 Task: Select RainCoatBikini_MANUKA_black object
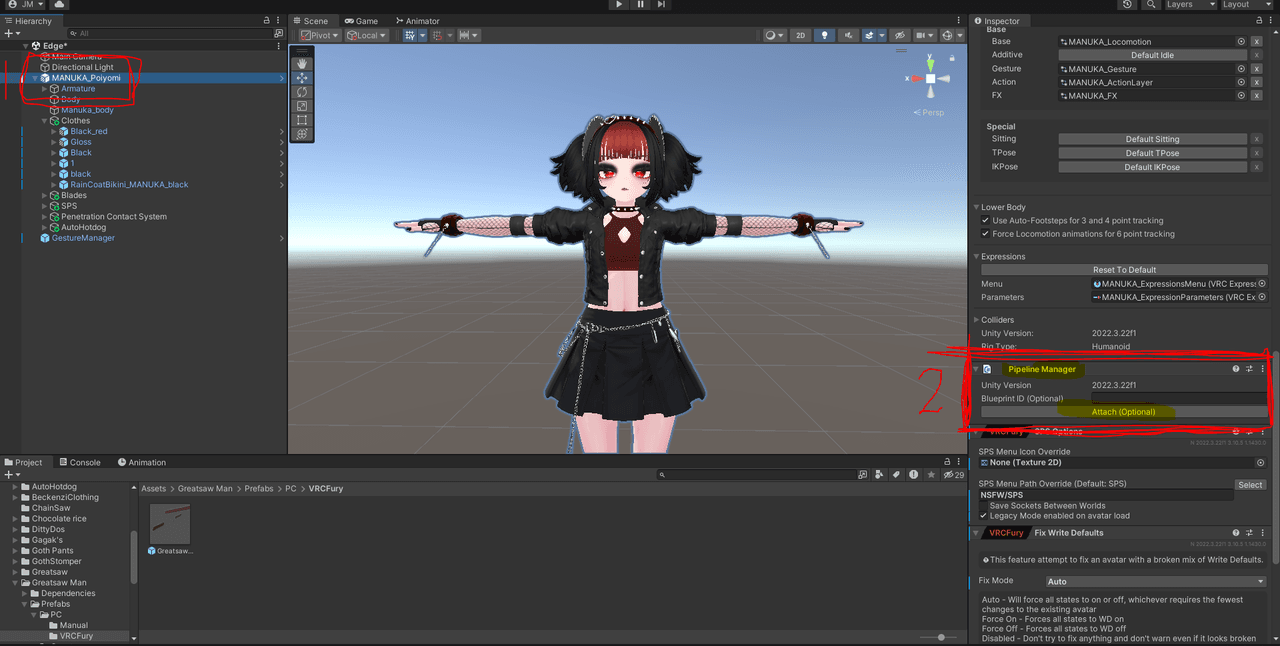(129, 185)
